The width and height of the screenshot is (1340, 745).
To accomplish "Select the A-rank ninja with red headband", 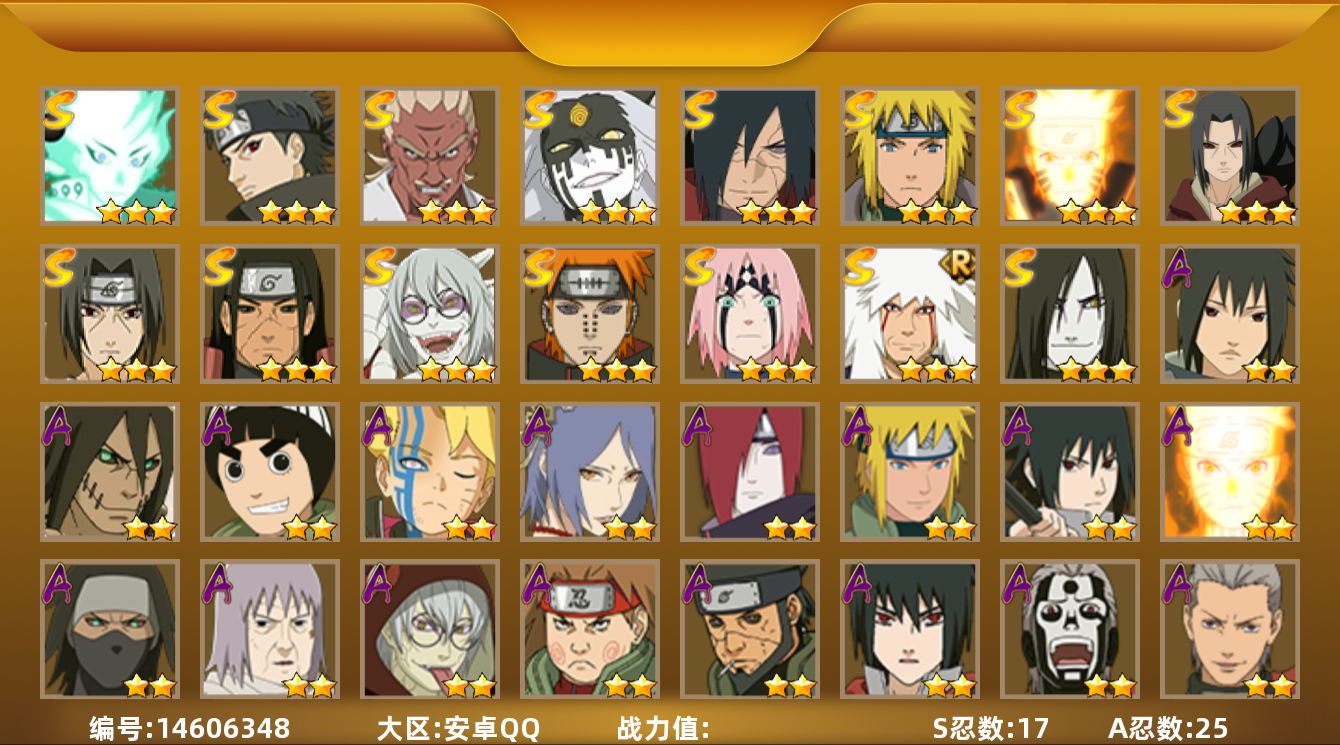I will 590,629.
